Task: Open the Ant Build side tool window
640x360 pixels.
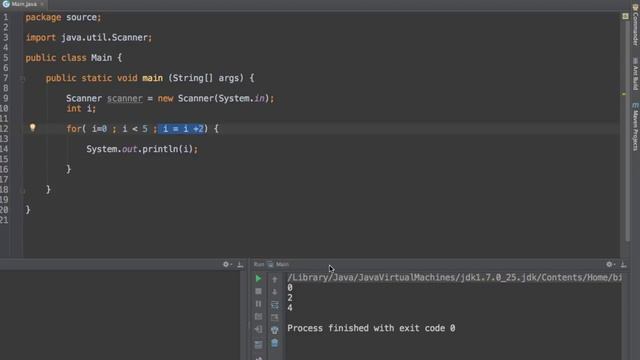Action: [x=636, y=74]
